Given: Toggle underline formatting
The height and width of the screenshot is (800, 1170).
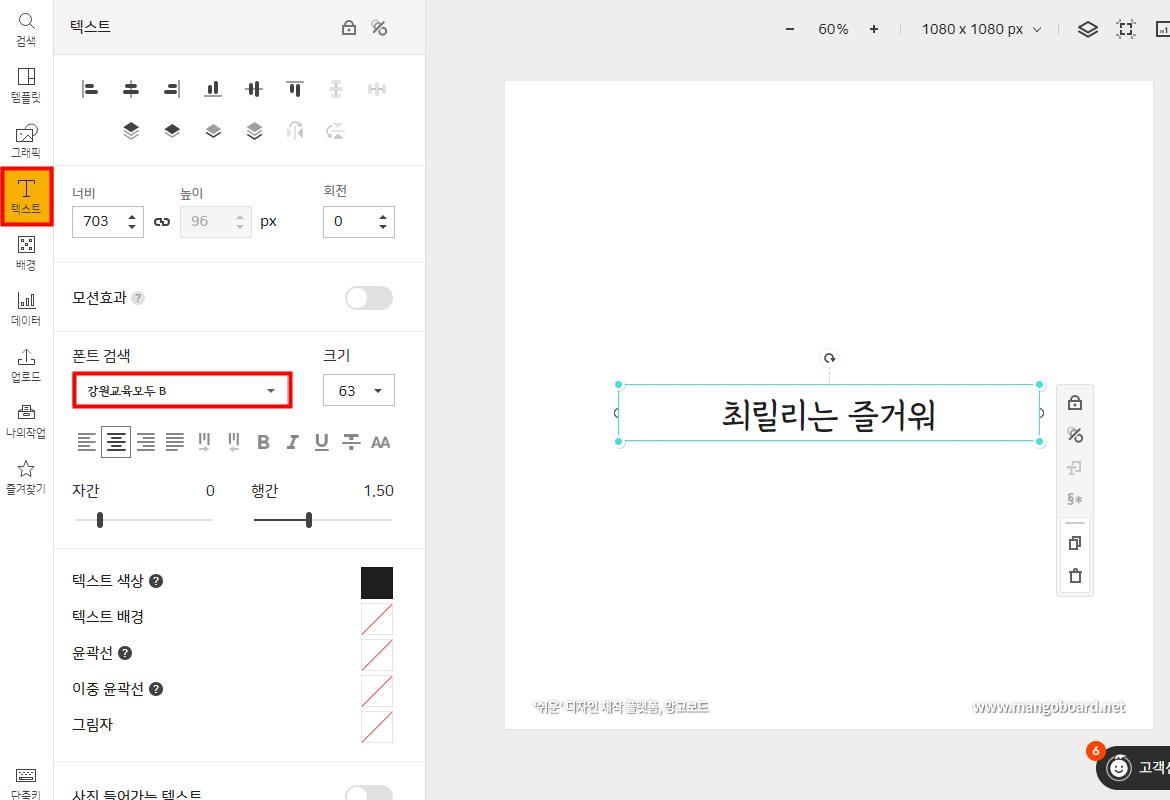Looking at the screenshot, I should 322,442.
